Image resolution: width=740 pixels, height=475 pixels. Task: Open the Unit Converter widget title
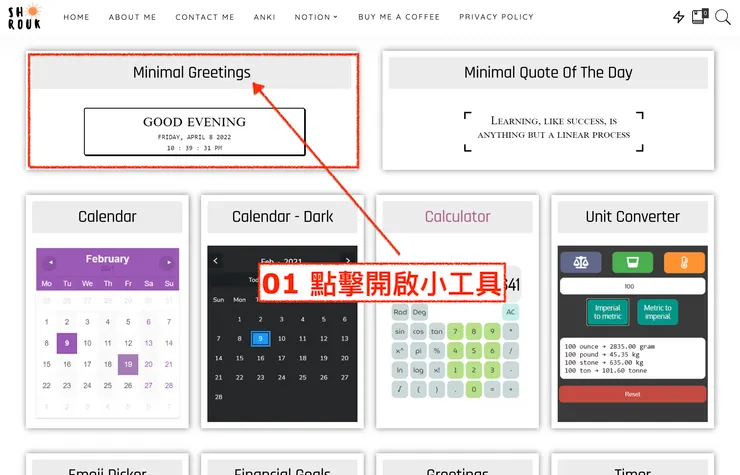point(632,216)
